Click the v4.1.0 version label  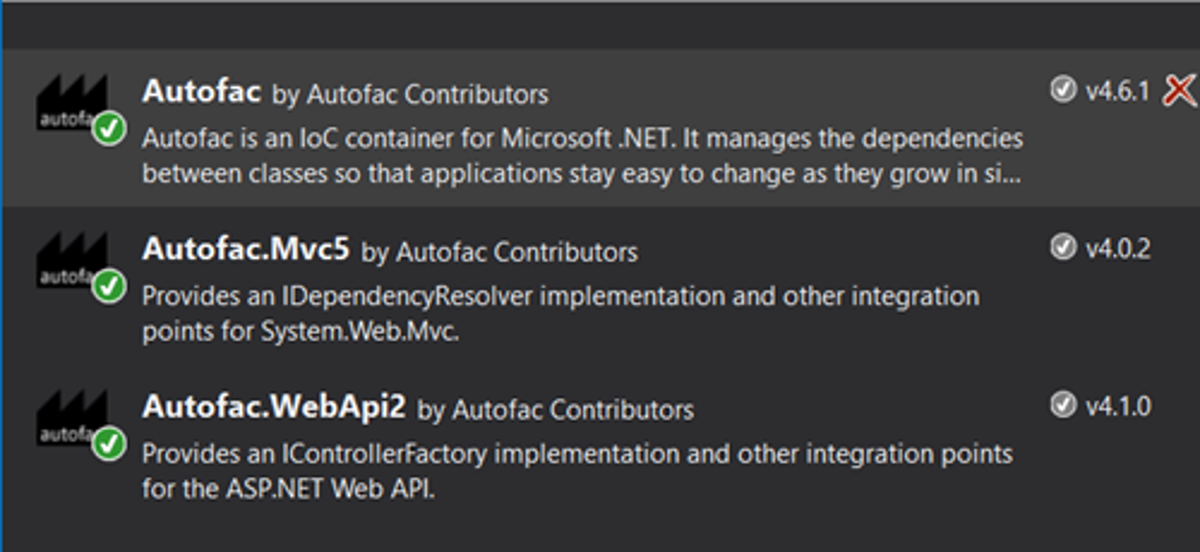coord(1117,406)
